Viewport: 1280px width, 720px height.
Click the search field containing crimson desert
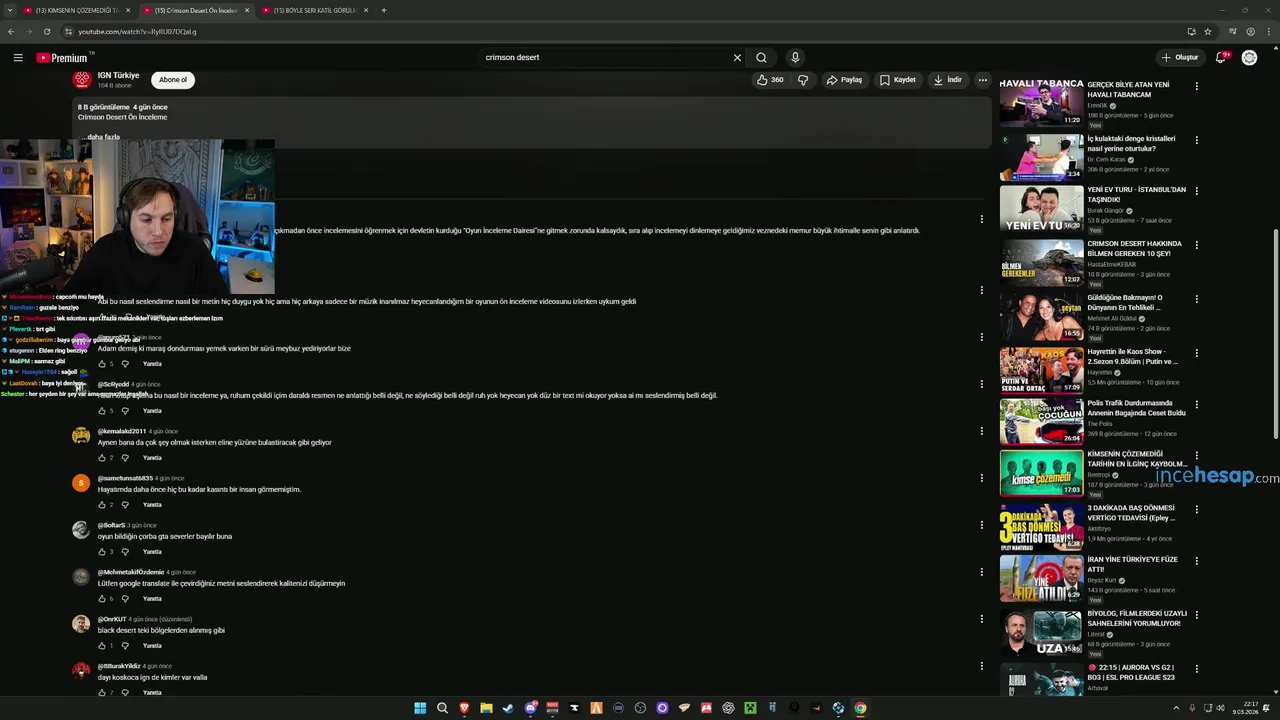(605, 58)
